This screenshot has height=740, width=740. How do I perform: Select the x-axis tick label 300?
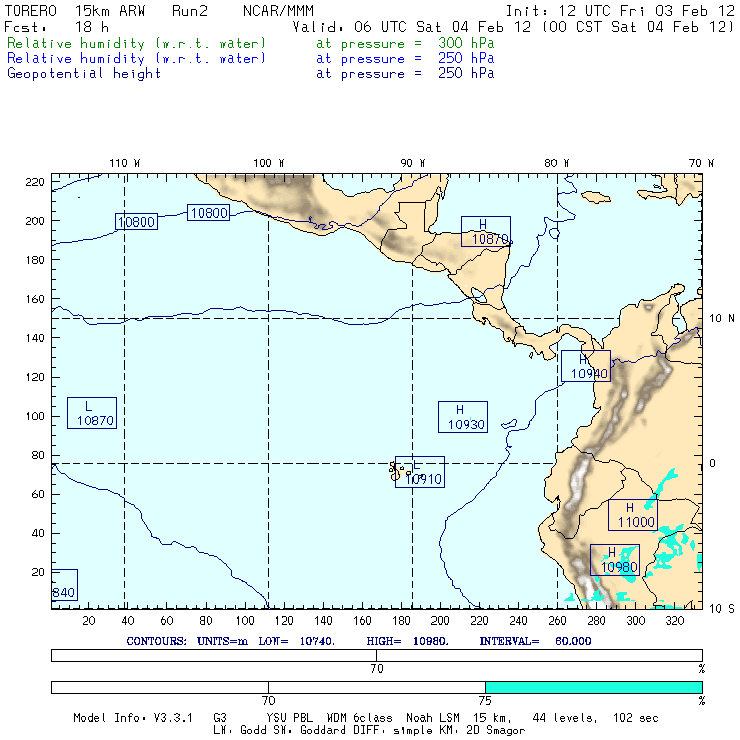tap(635, 621)
